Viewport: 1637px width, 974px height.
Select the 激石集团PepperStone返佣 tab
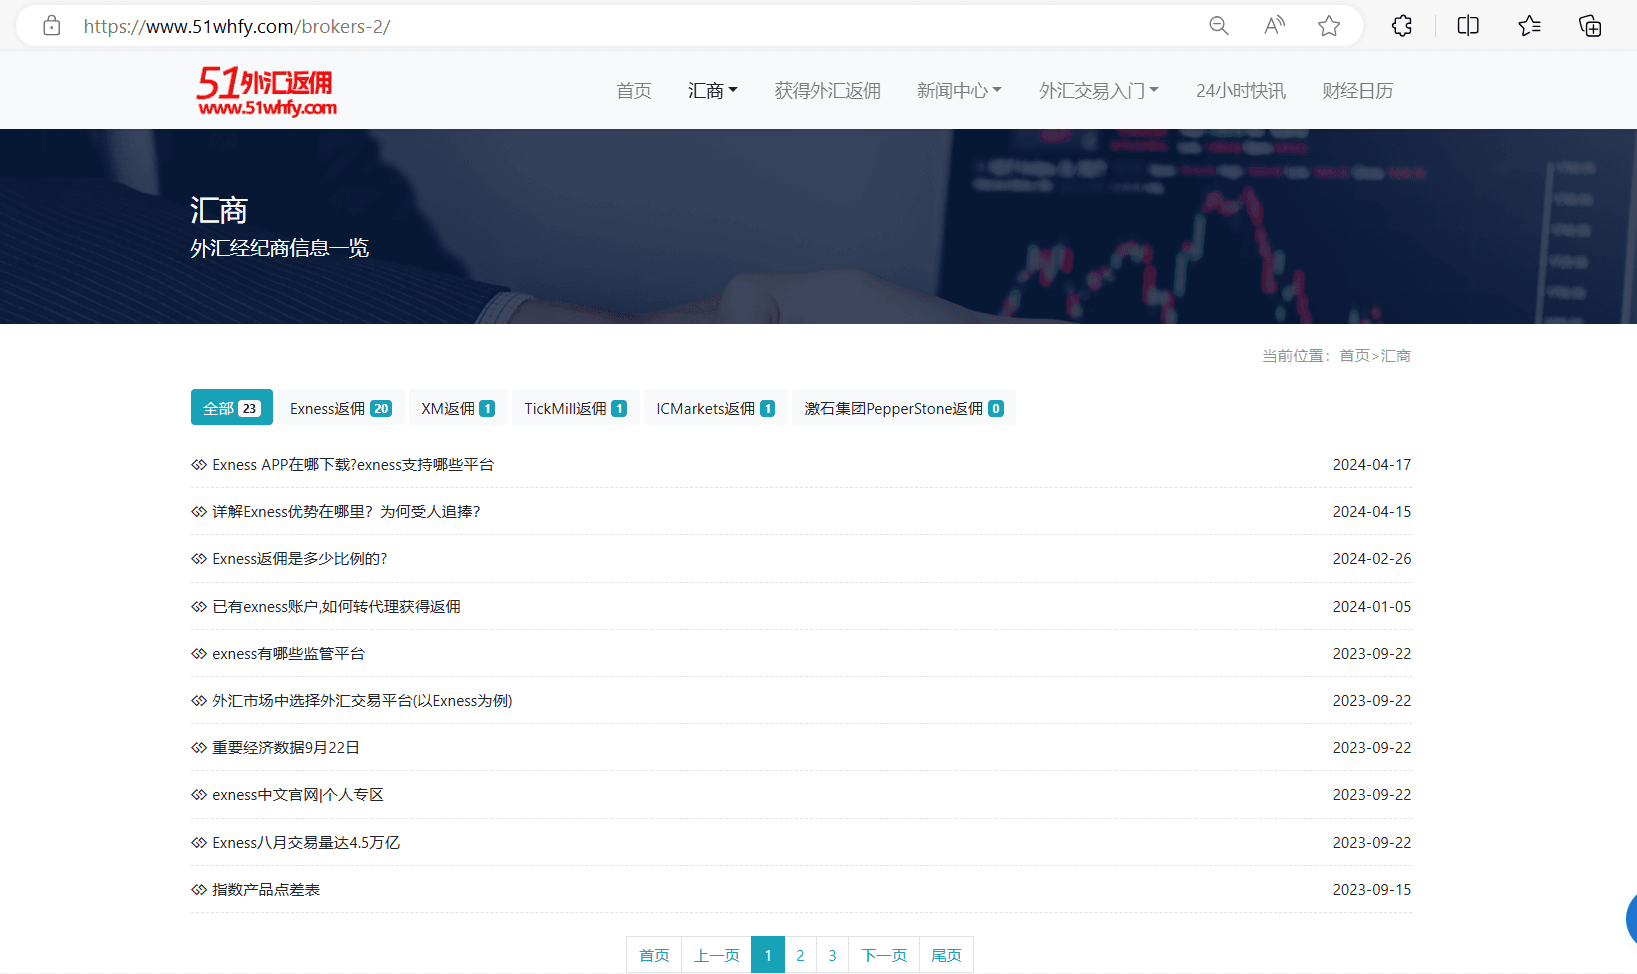click(x=904, y=408)
